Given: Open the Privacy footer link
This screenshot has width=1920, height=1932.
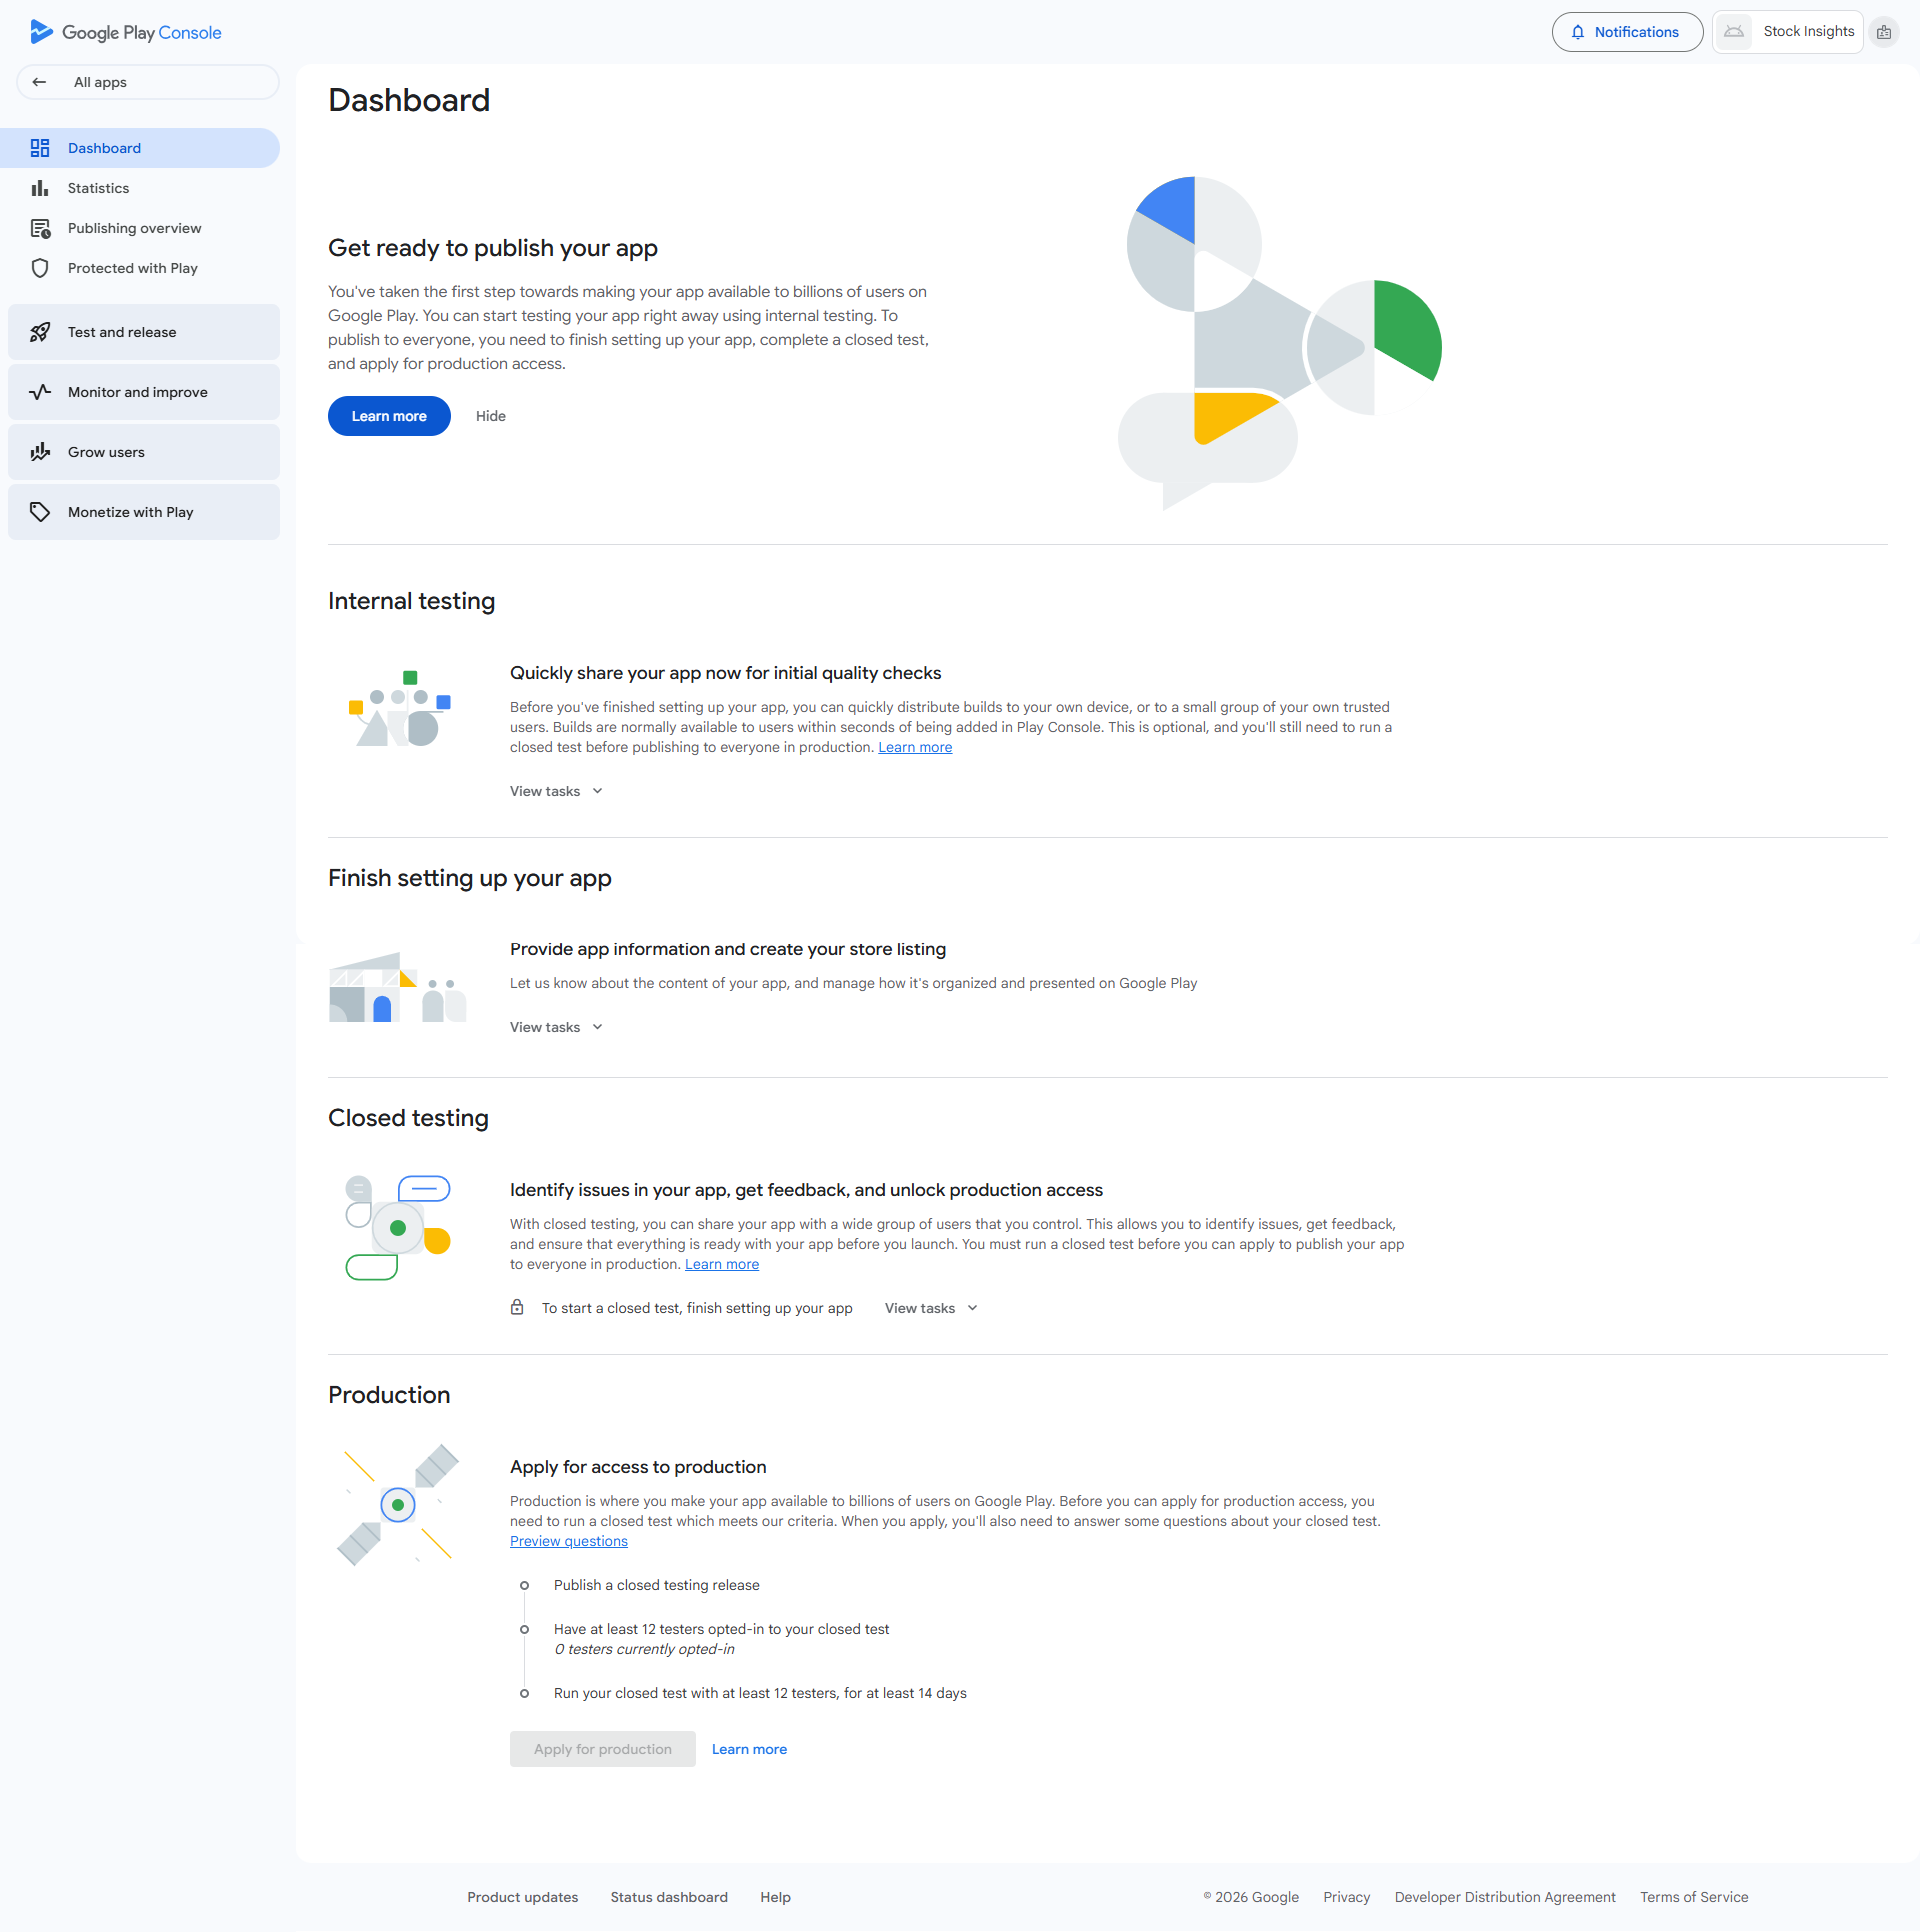Looking at the screenshot, I should point(1347,1897).
